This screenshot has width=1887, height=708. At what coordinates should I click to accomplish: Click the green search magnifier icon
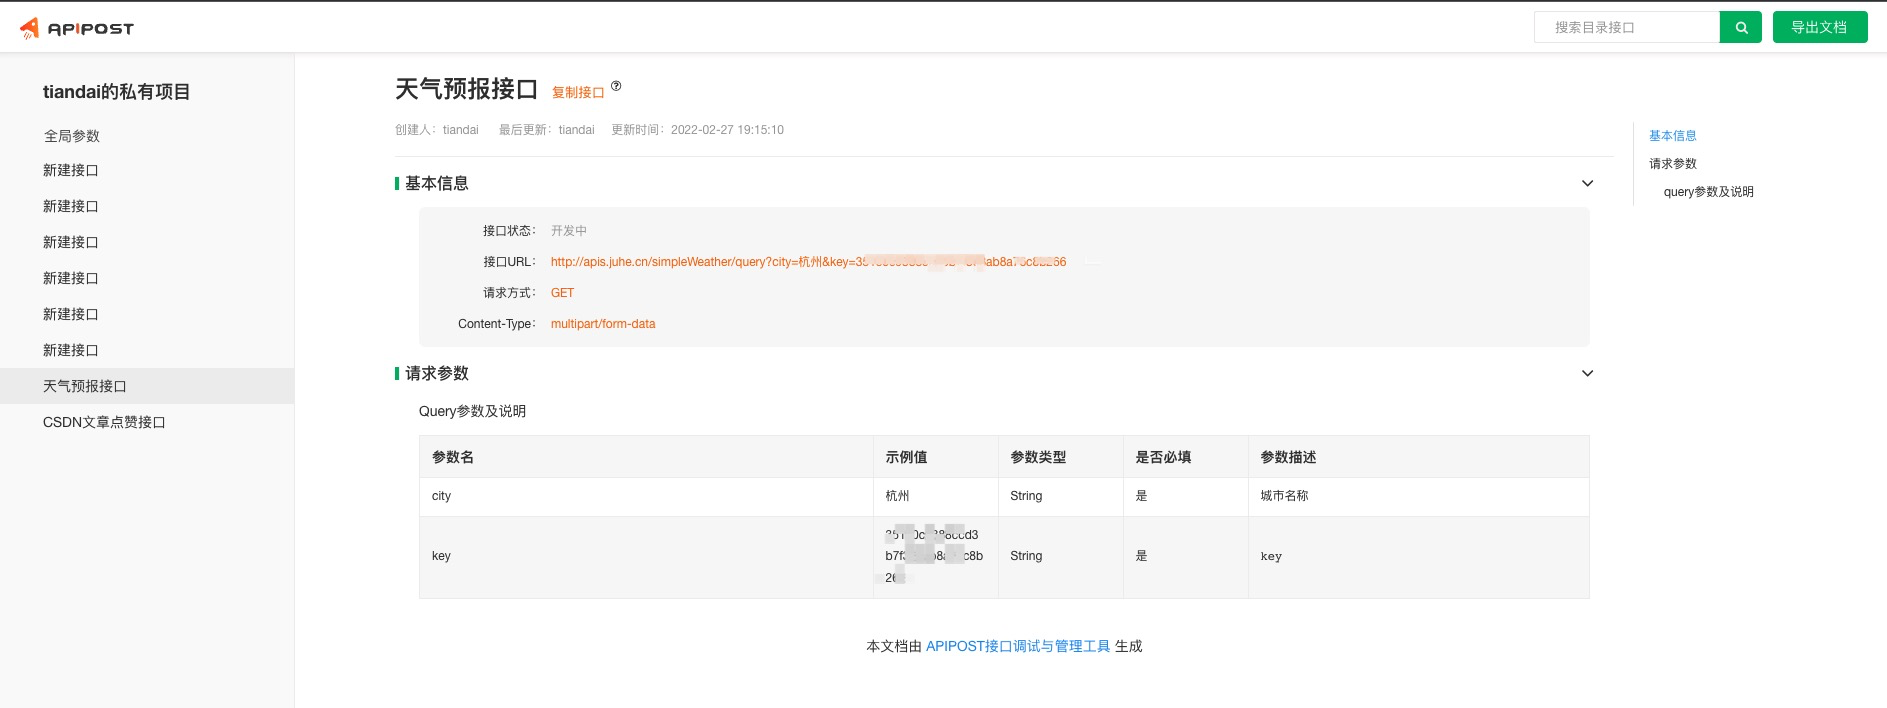(1740, 28)
